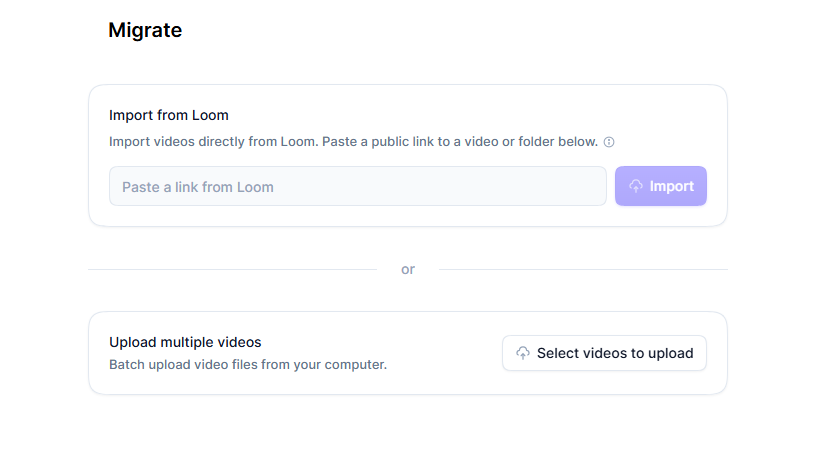Click the divider line left of "or"

click(x=232, y=270)
